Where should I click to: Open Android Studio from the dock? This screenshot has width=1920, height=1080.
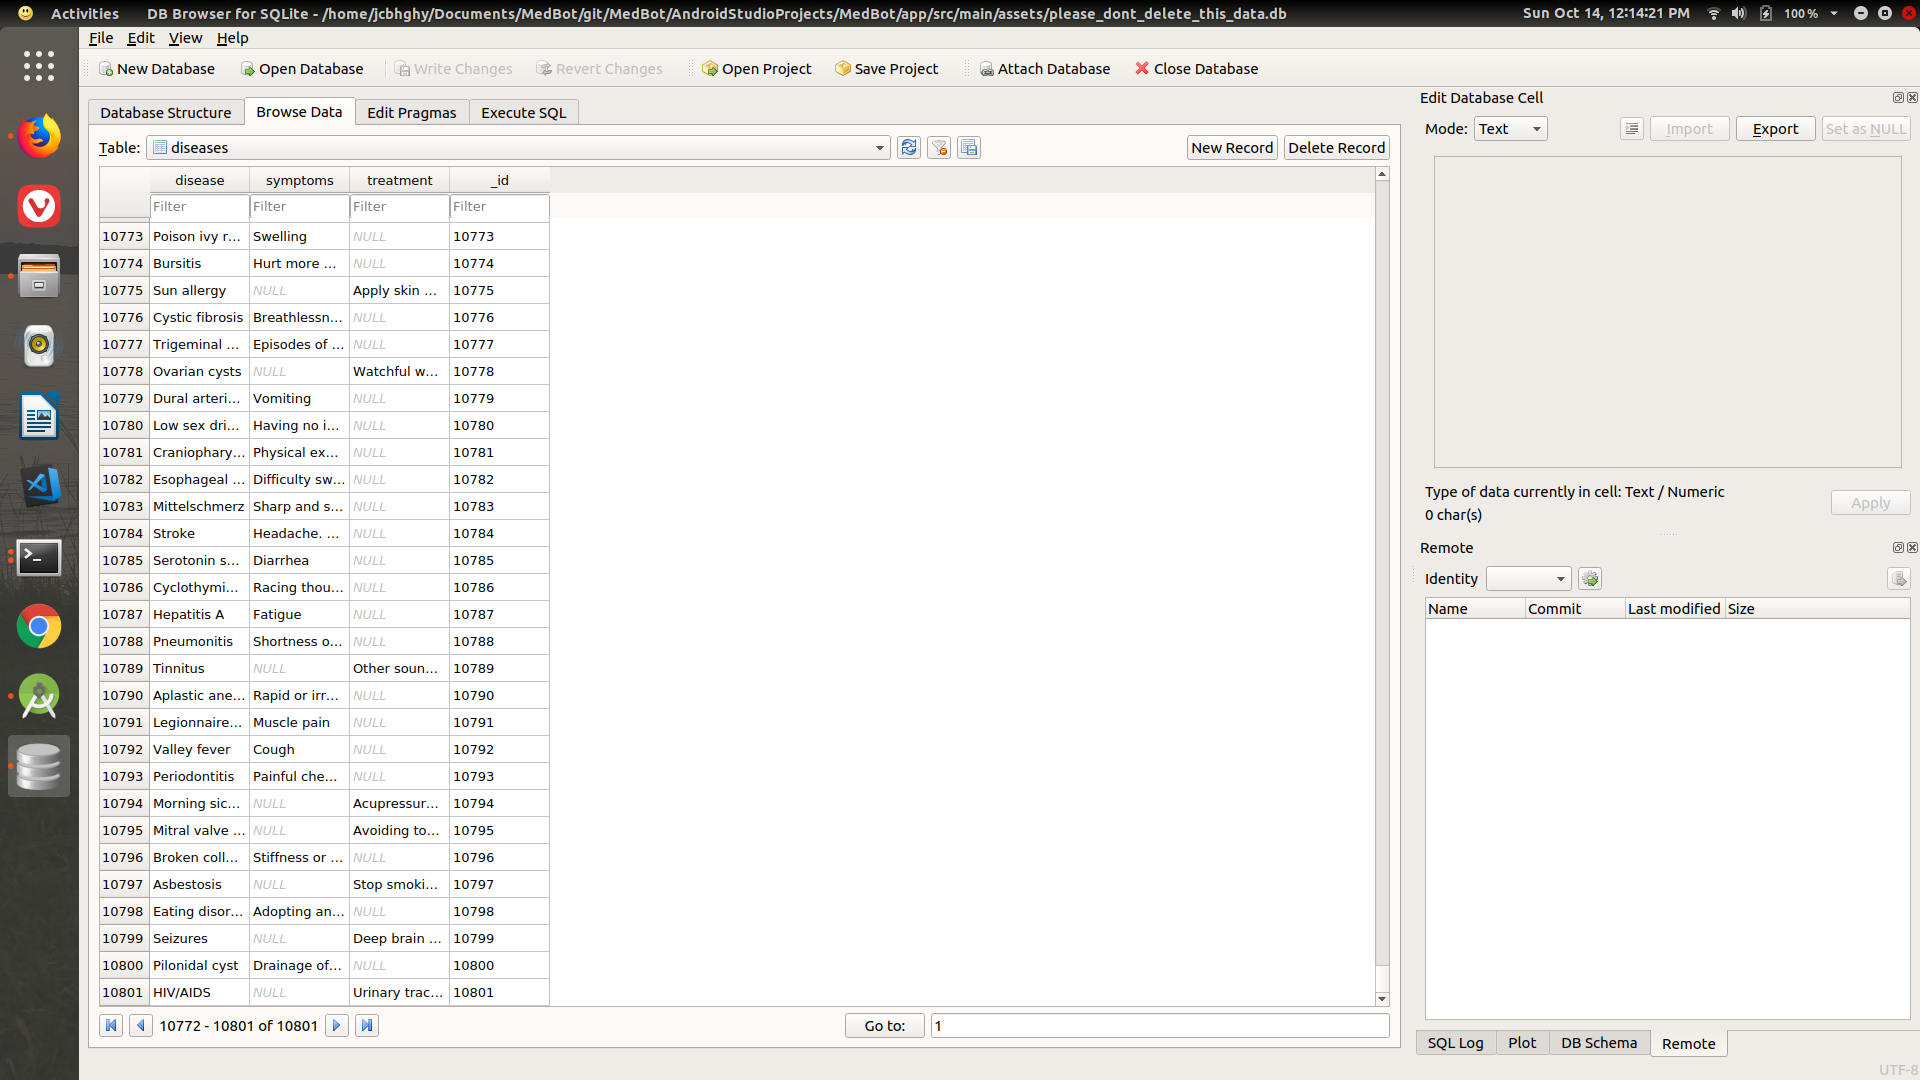pos(39,697)
